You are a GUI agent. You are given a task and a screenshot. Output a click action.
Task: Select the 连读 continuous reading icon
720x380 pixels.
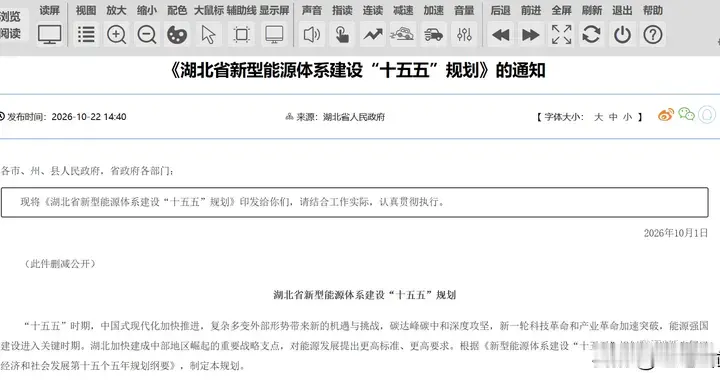(x=372, y=34)
